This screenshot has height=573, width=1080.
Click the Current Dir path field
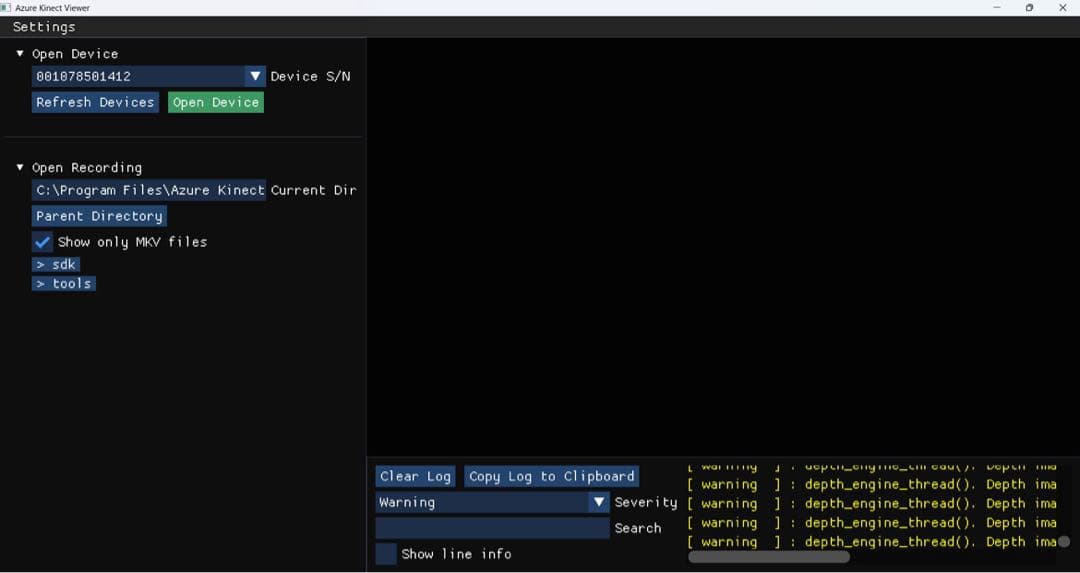pos(149,190)
